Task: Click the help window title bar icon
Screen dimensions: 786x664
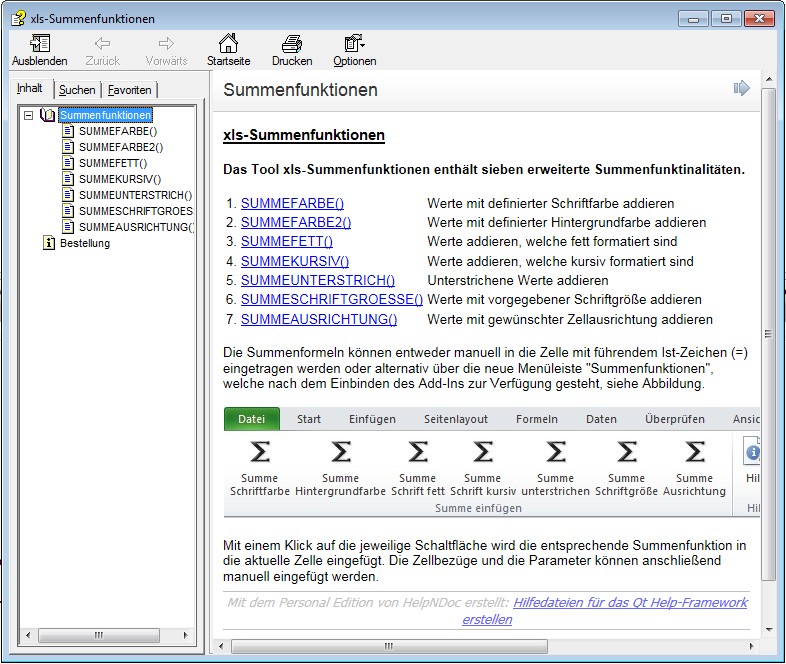Action: pos(19,19)
